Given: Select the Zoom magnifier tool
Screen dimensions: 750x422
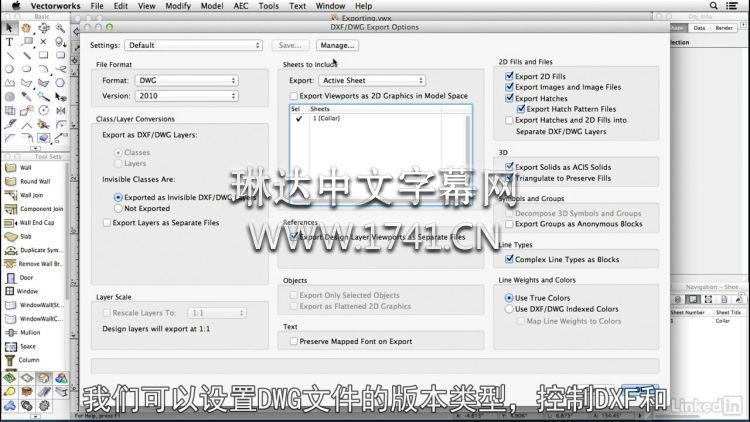Looking at the screenshot, I should click(60, 28).
